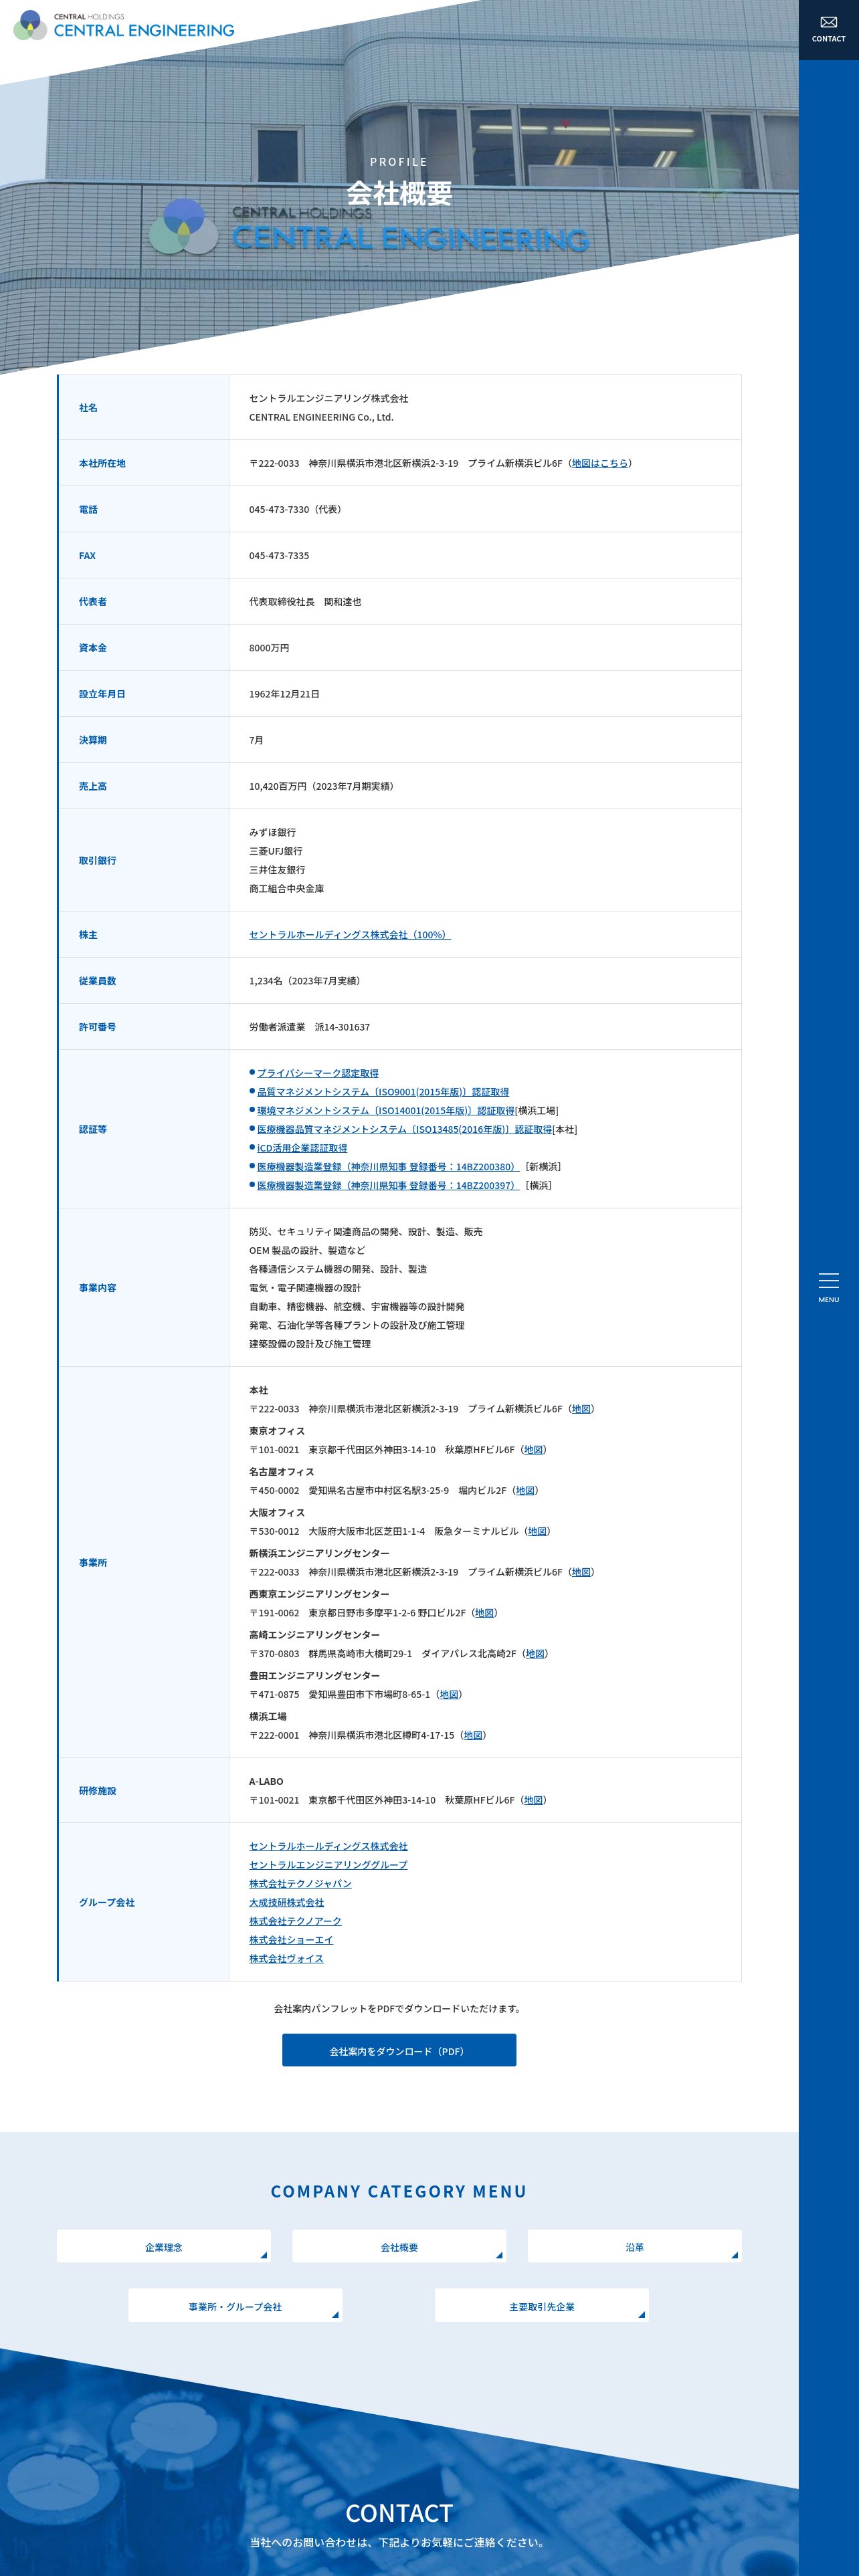Select 企業理念 in company category menu
Screen dimensions: 859x2576
coord(163,2247)
